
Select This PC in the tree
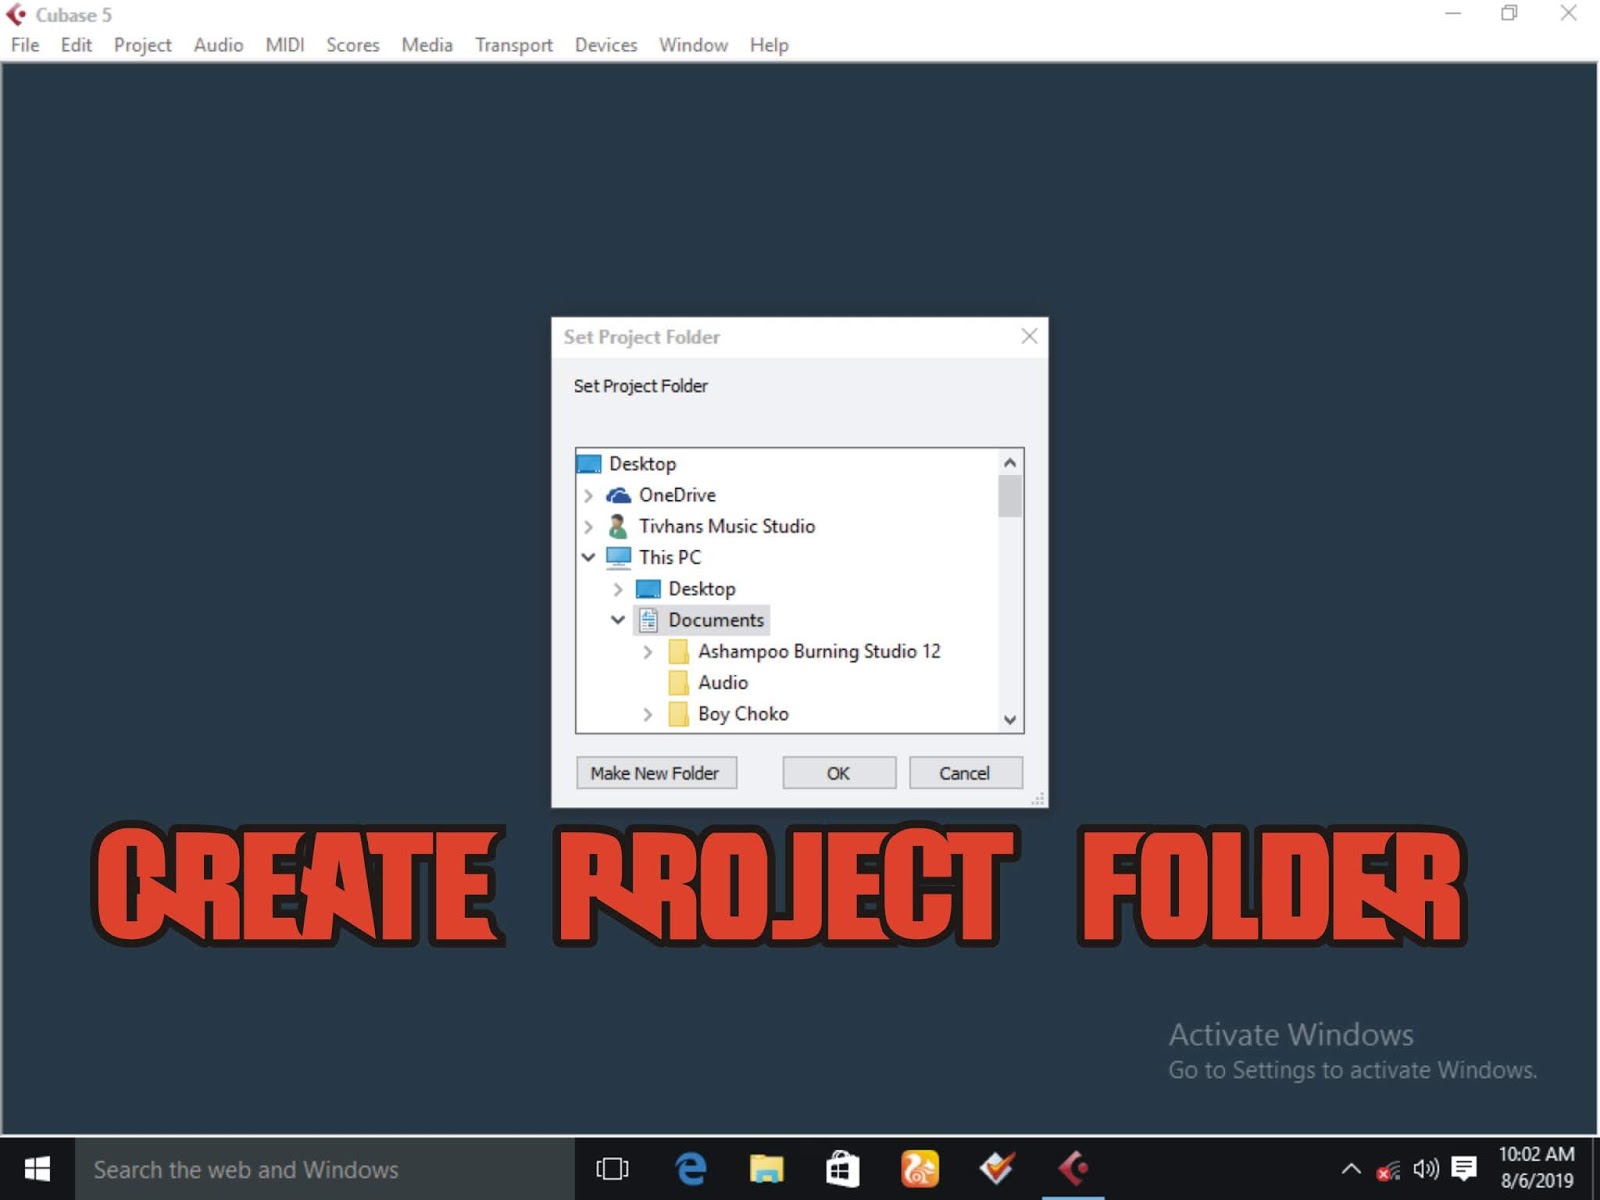click(x=670, y=557)
